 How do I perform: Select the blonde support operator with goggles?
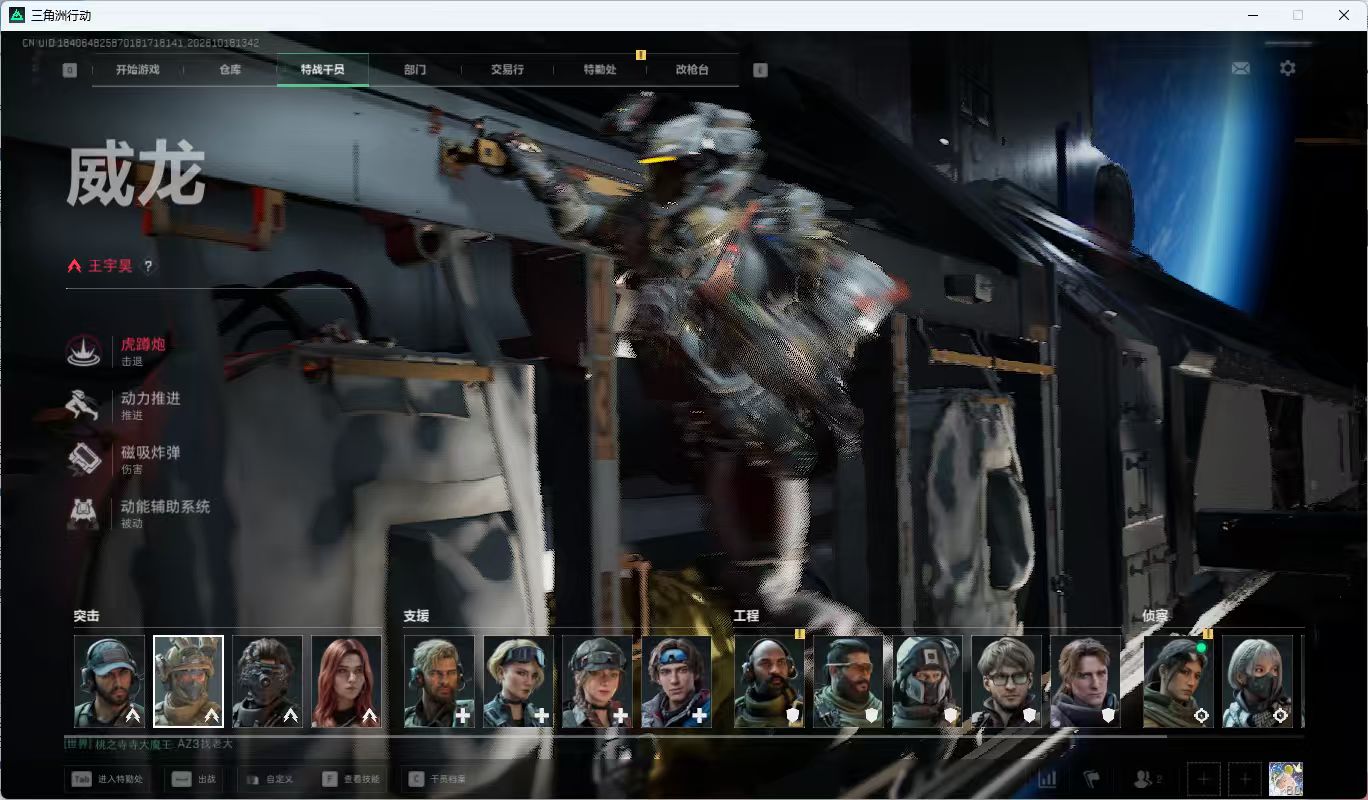pyautogui.click(x=518, y=681)
